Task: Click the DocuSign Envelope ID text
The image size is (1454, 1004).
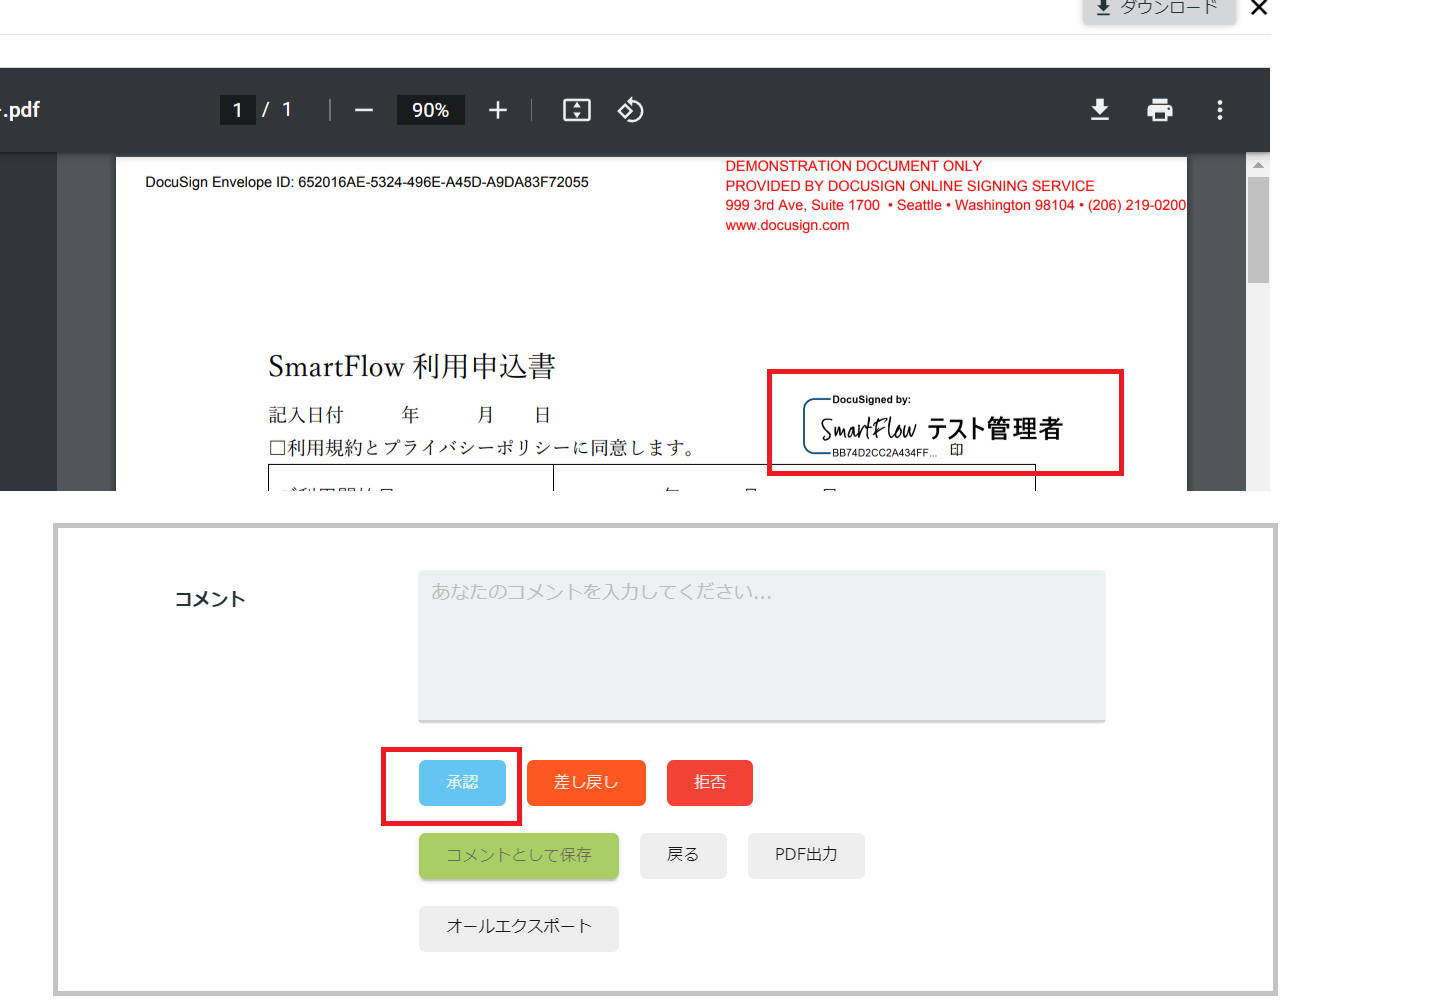Action: click(367, 182)
